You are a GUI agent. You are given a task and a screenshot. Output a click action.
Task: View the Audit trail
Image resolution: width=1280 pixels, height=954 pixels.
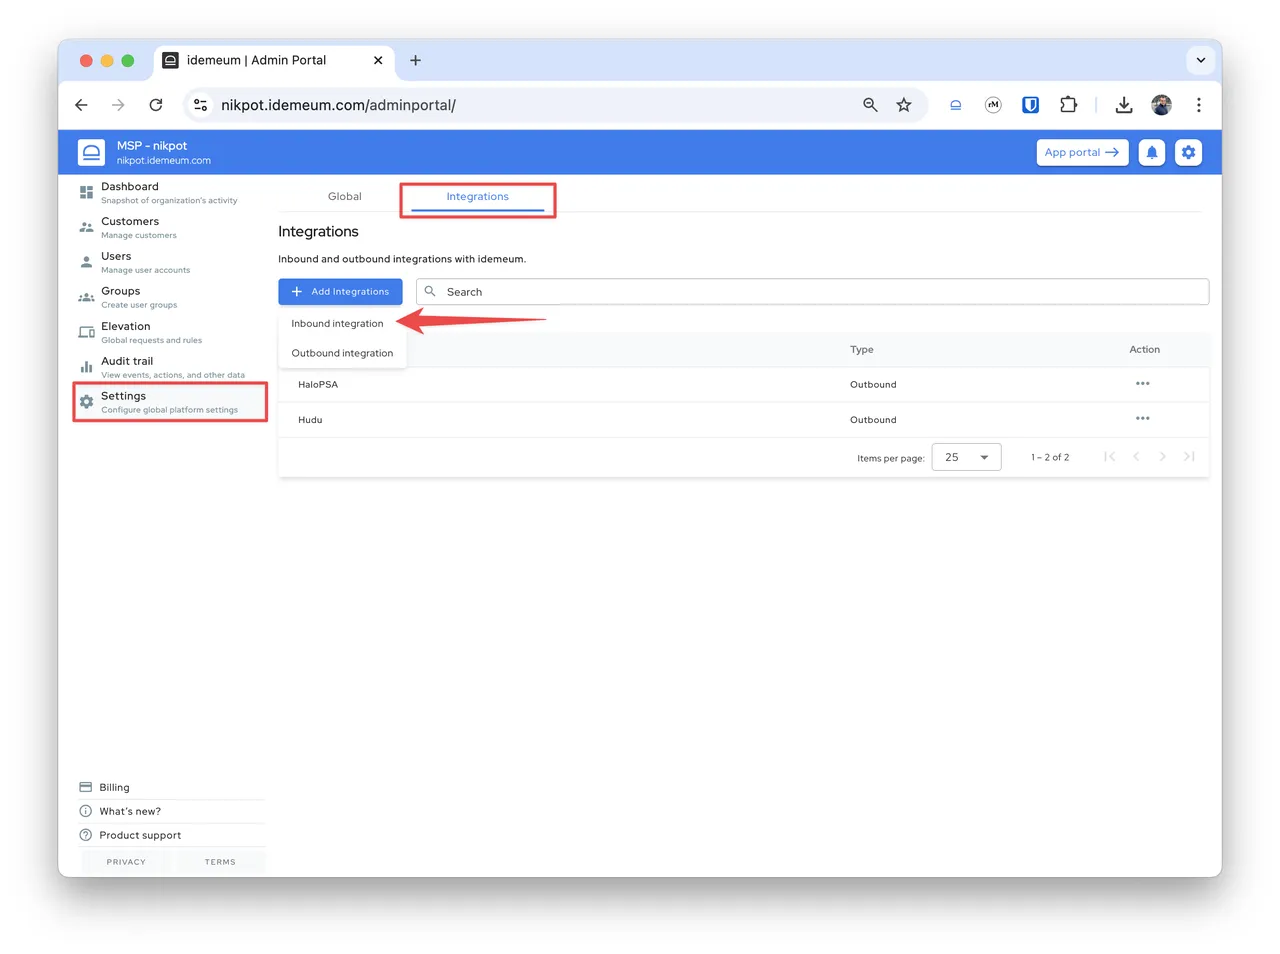[x=168, y=367]
